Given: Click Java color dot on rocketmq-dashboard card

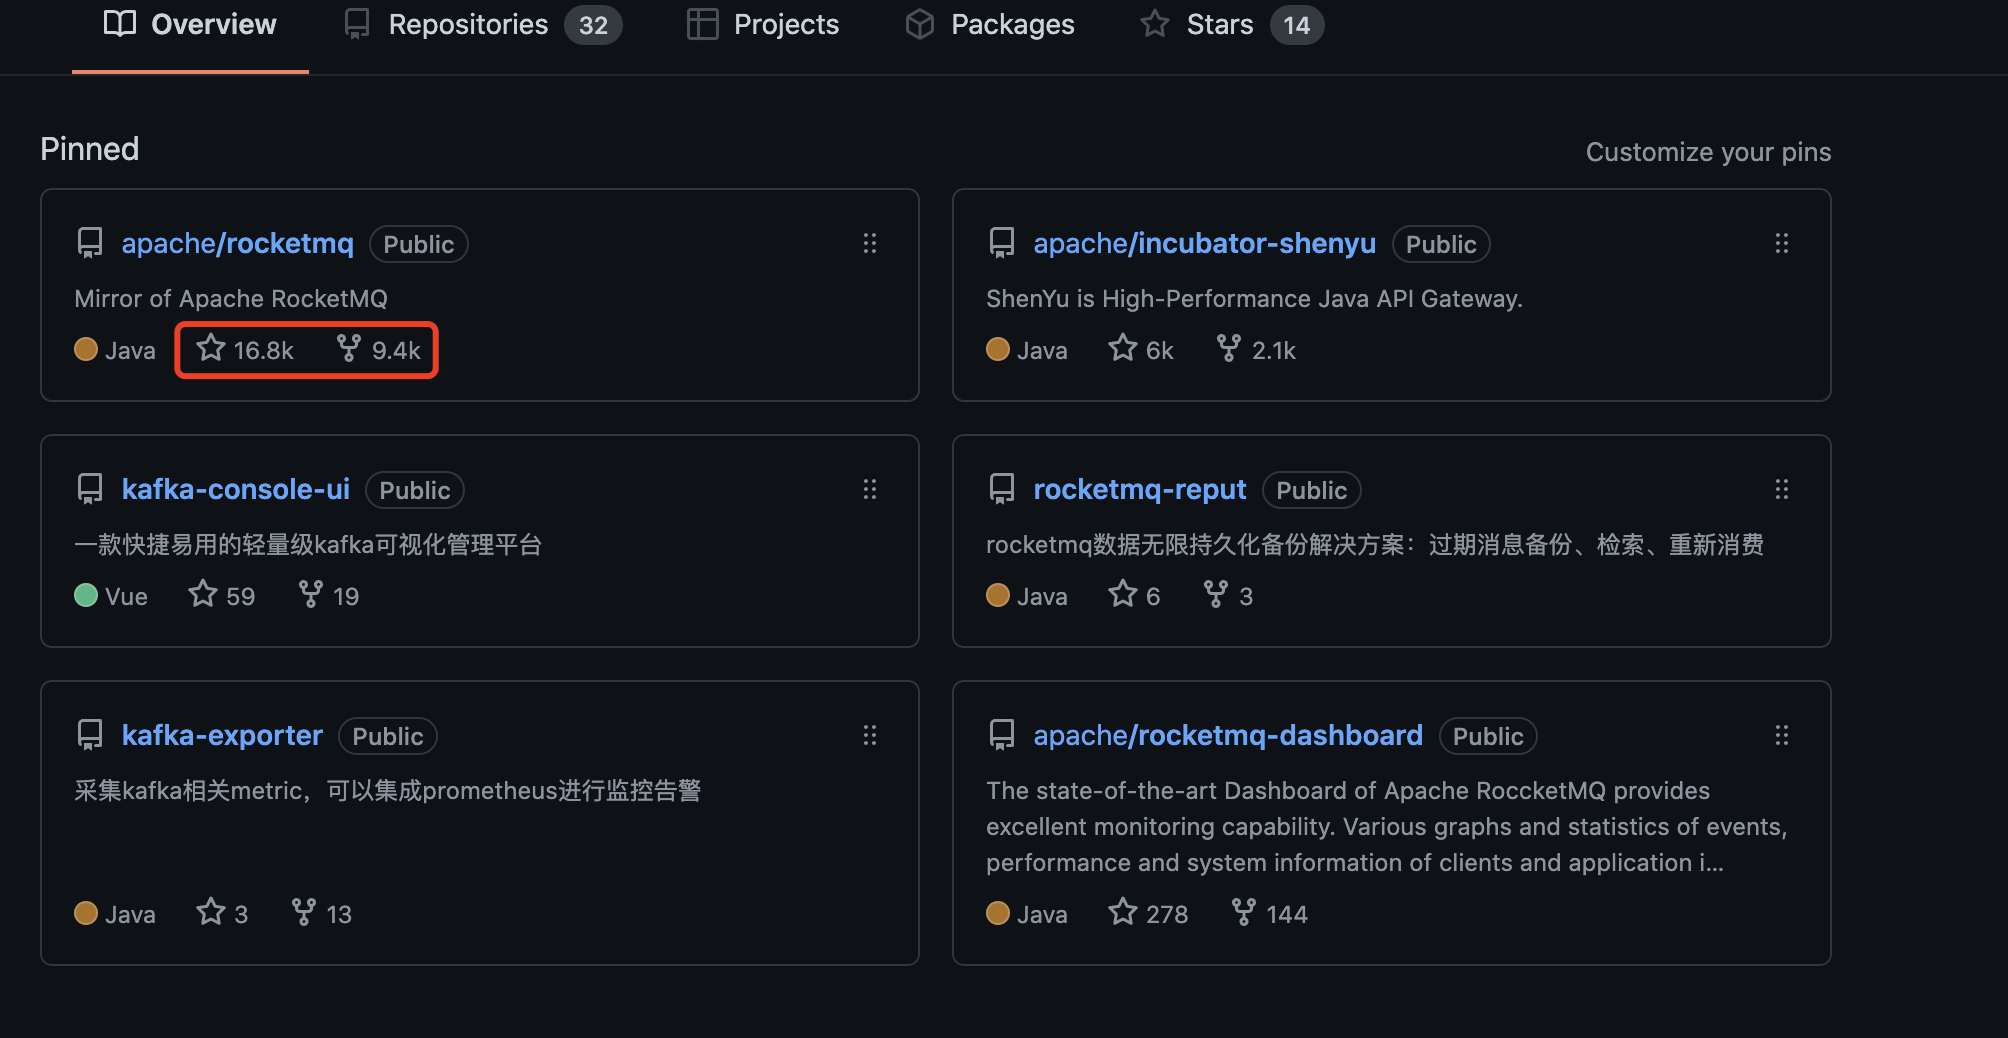Looking at the screenshot, I should 998,913.
